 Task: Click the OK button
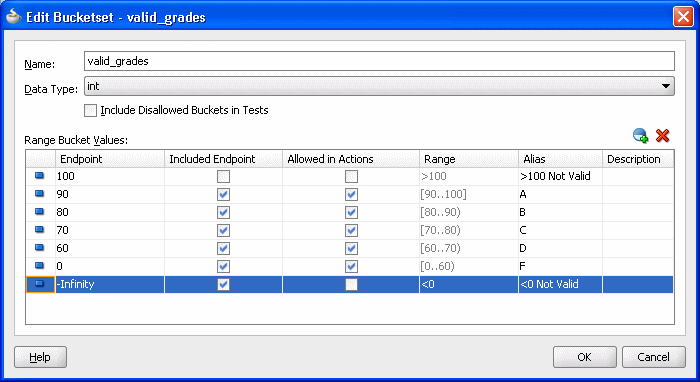[x=584, y=357]
